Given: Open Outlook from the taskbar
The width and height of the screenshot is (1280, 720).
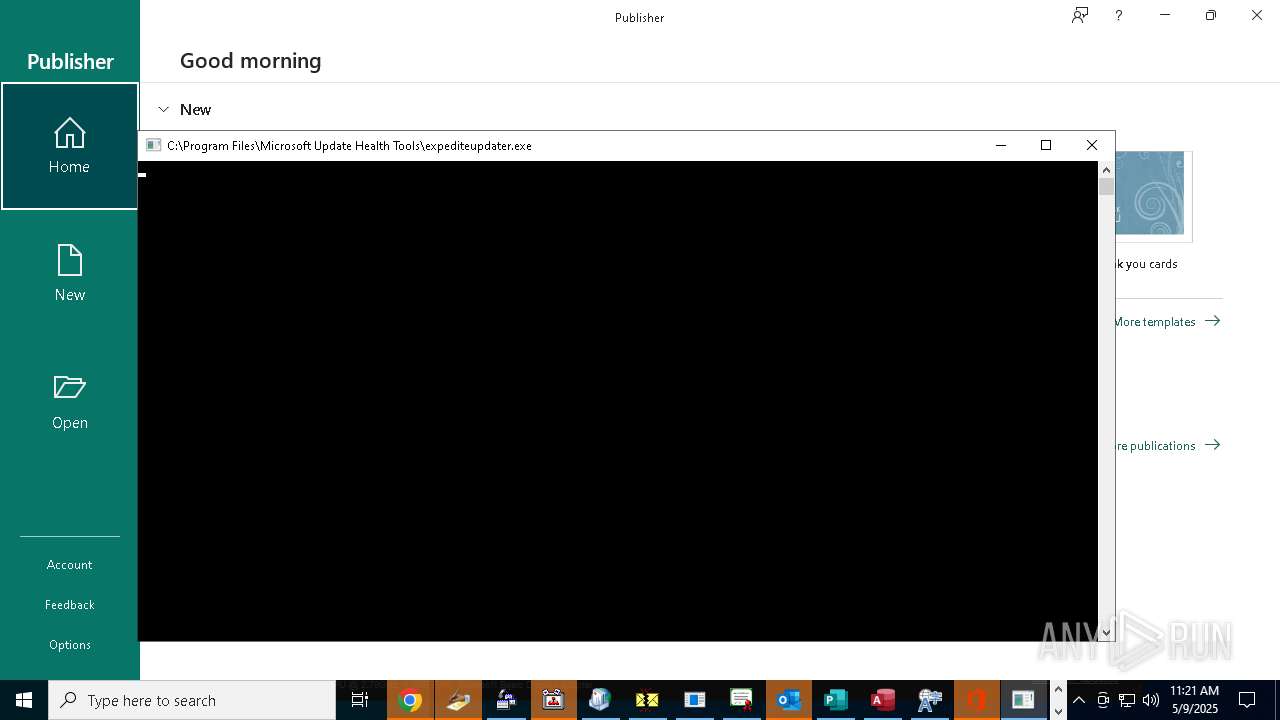Looking at the screenshot, I should [x=789, y=700].
